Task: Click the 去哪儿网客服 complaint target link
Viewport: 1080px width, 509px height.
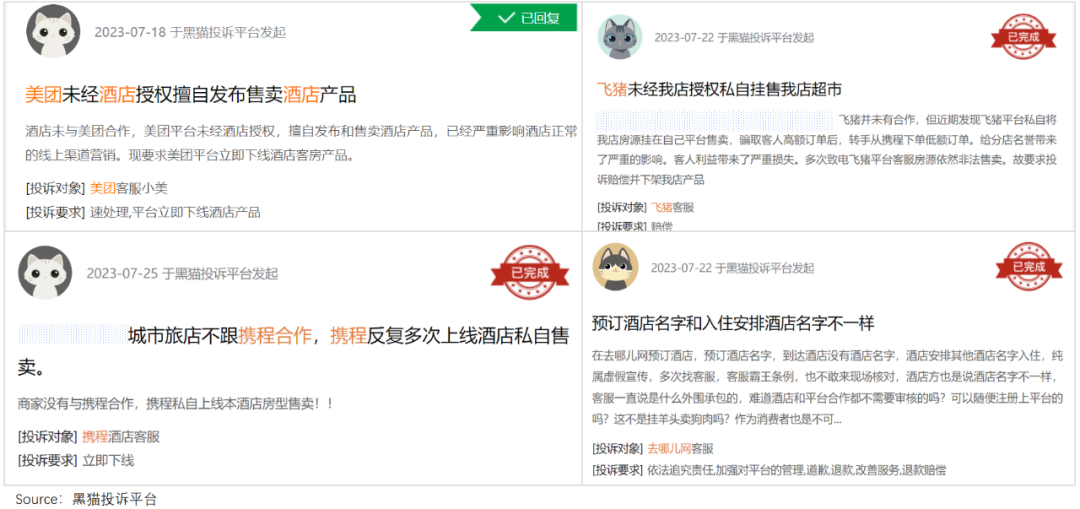Action: (x=680, y=448)
